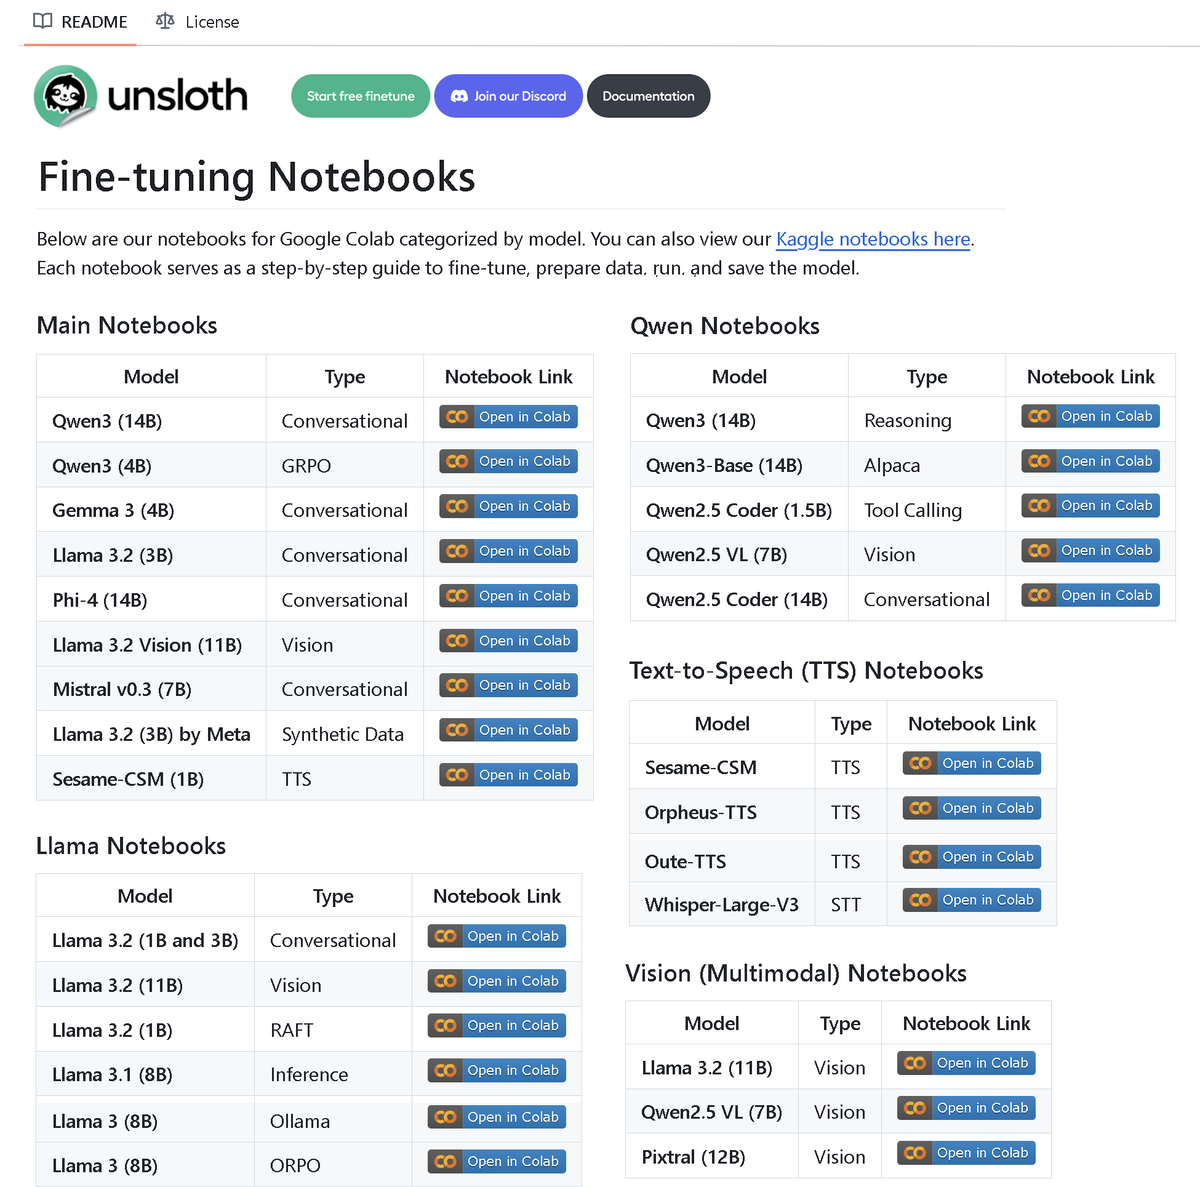This screenshot has height=1187, width=1200.
Task: Follow the Kaggle notebooks here link
Action: point(873,239)
